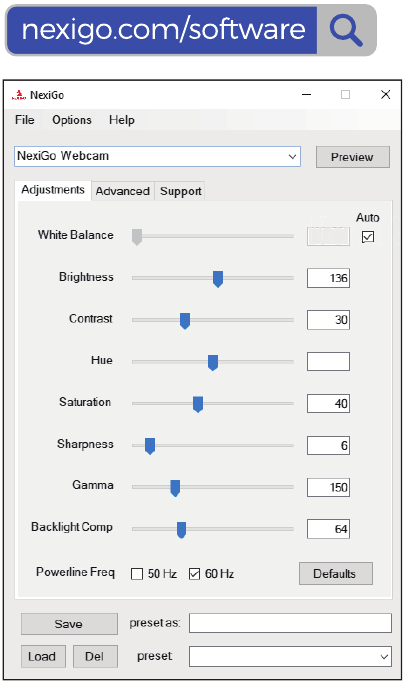Image resolution: width=406 pixels, height=682 pixels.
Task: Reset settings with the Defaults button
Action: point(336,574)
